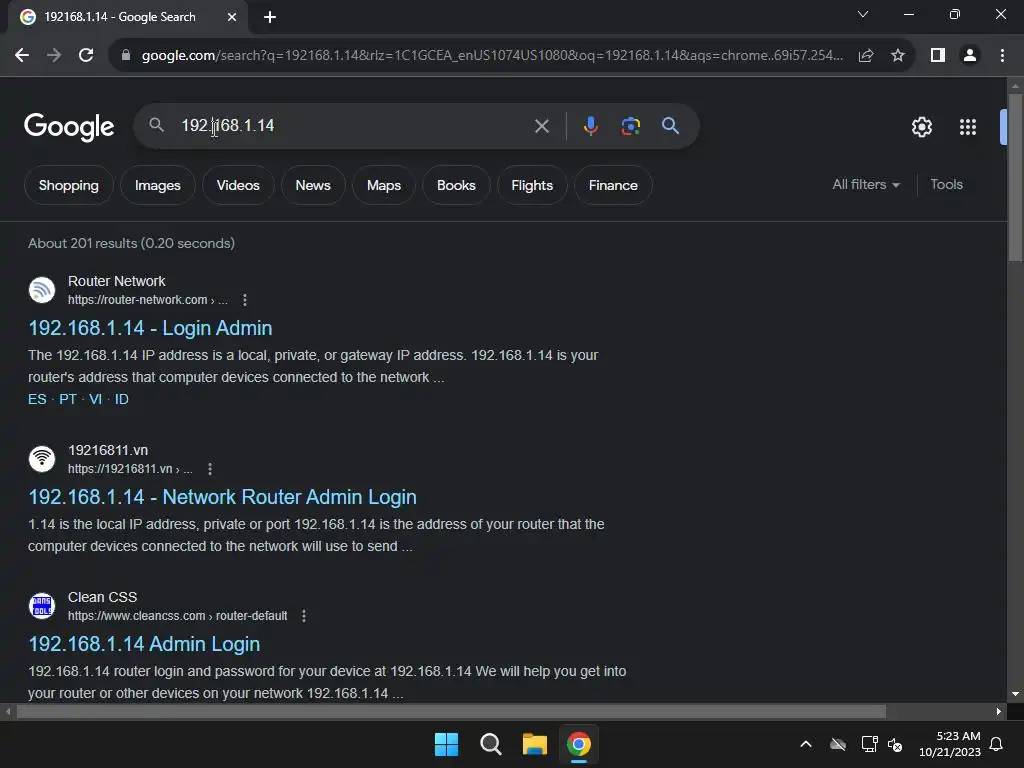Open more options for Clean CSS result
The width and height of the screenshot is (1024, 768).
[304, 616]
